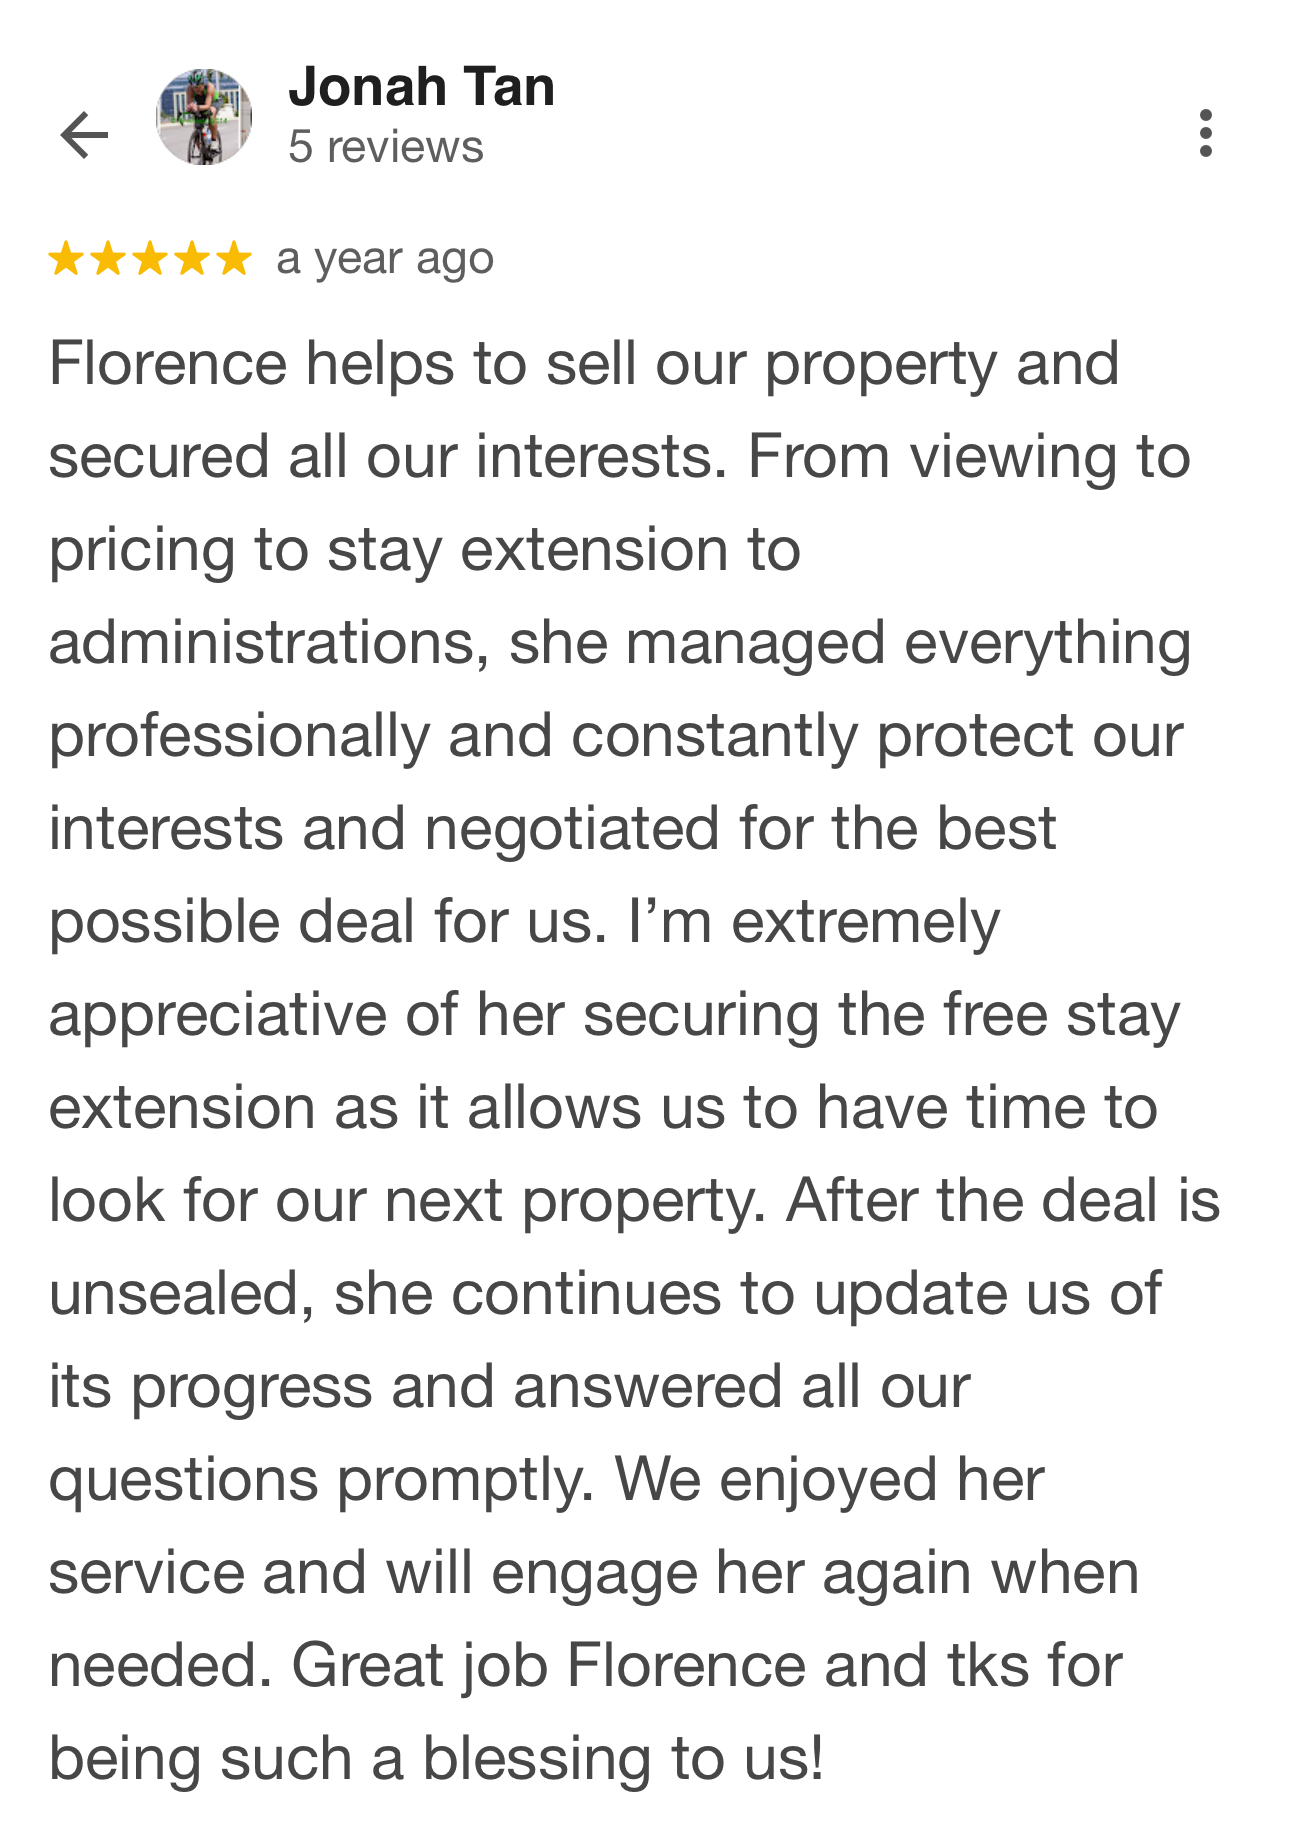Image resolution: width=1290 pixels, height=1824 pixels.
Task: View the reviewer's "5 reviews" count
Action: [386, 147]
